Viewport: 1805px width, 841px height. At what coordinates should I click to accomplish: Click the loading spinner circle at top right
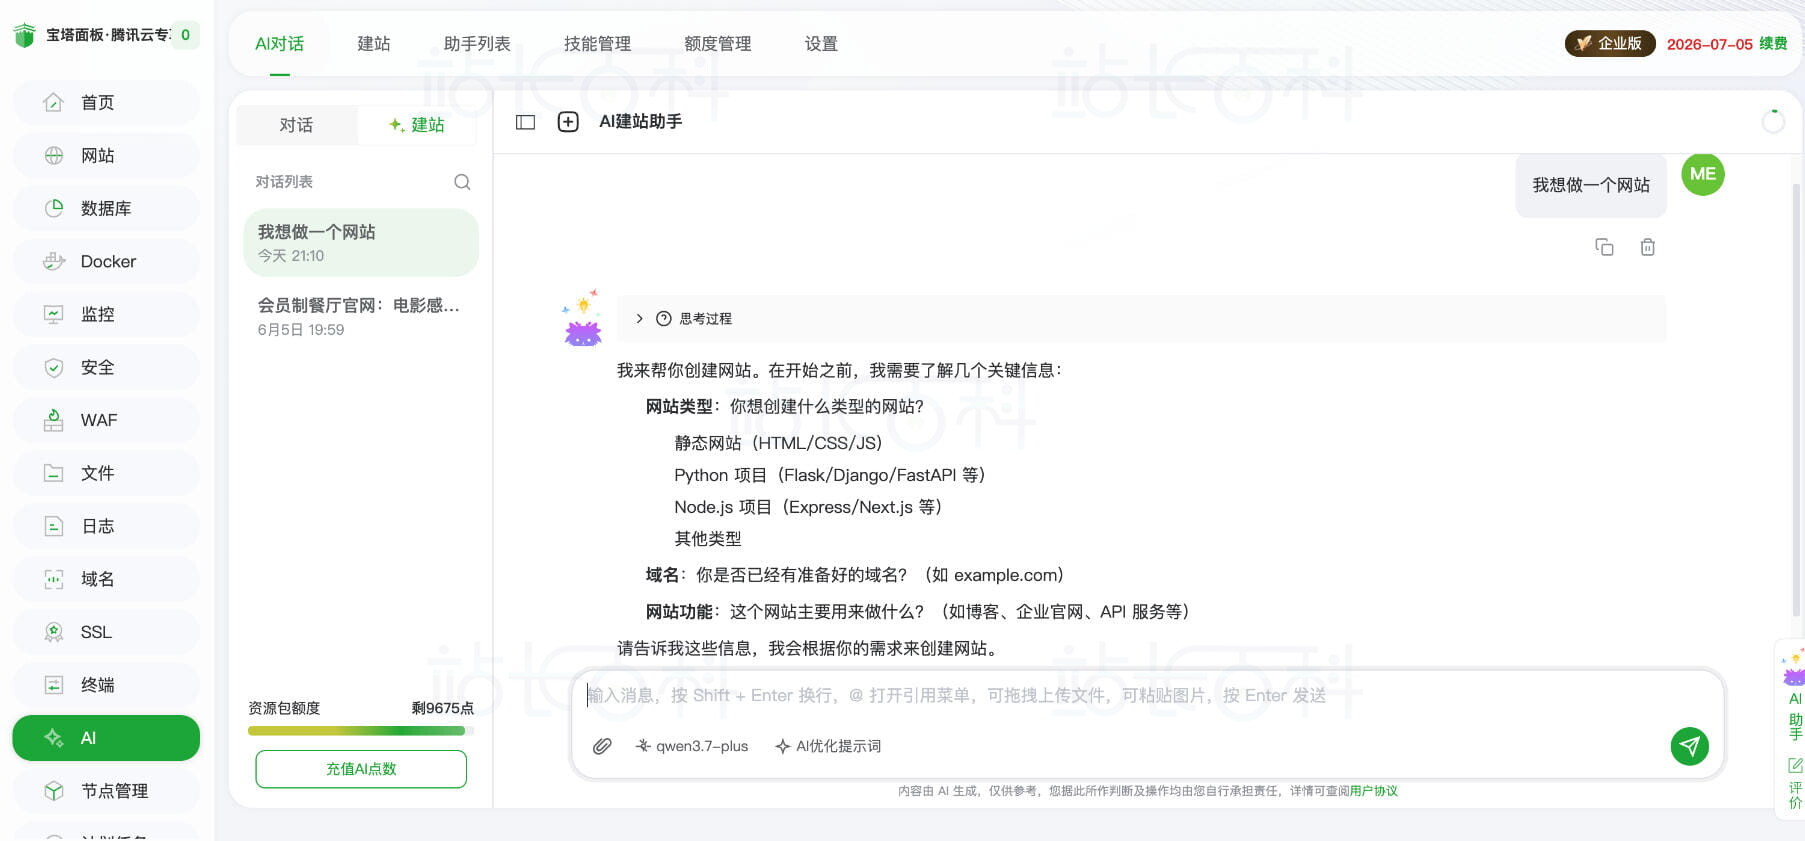1773,122
